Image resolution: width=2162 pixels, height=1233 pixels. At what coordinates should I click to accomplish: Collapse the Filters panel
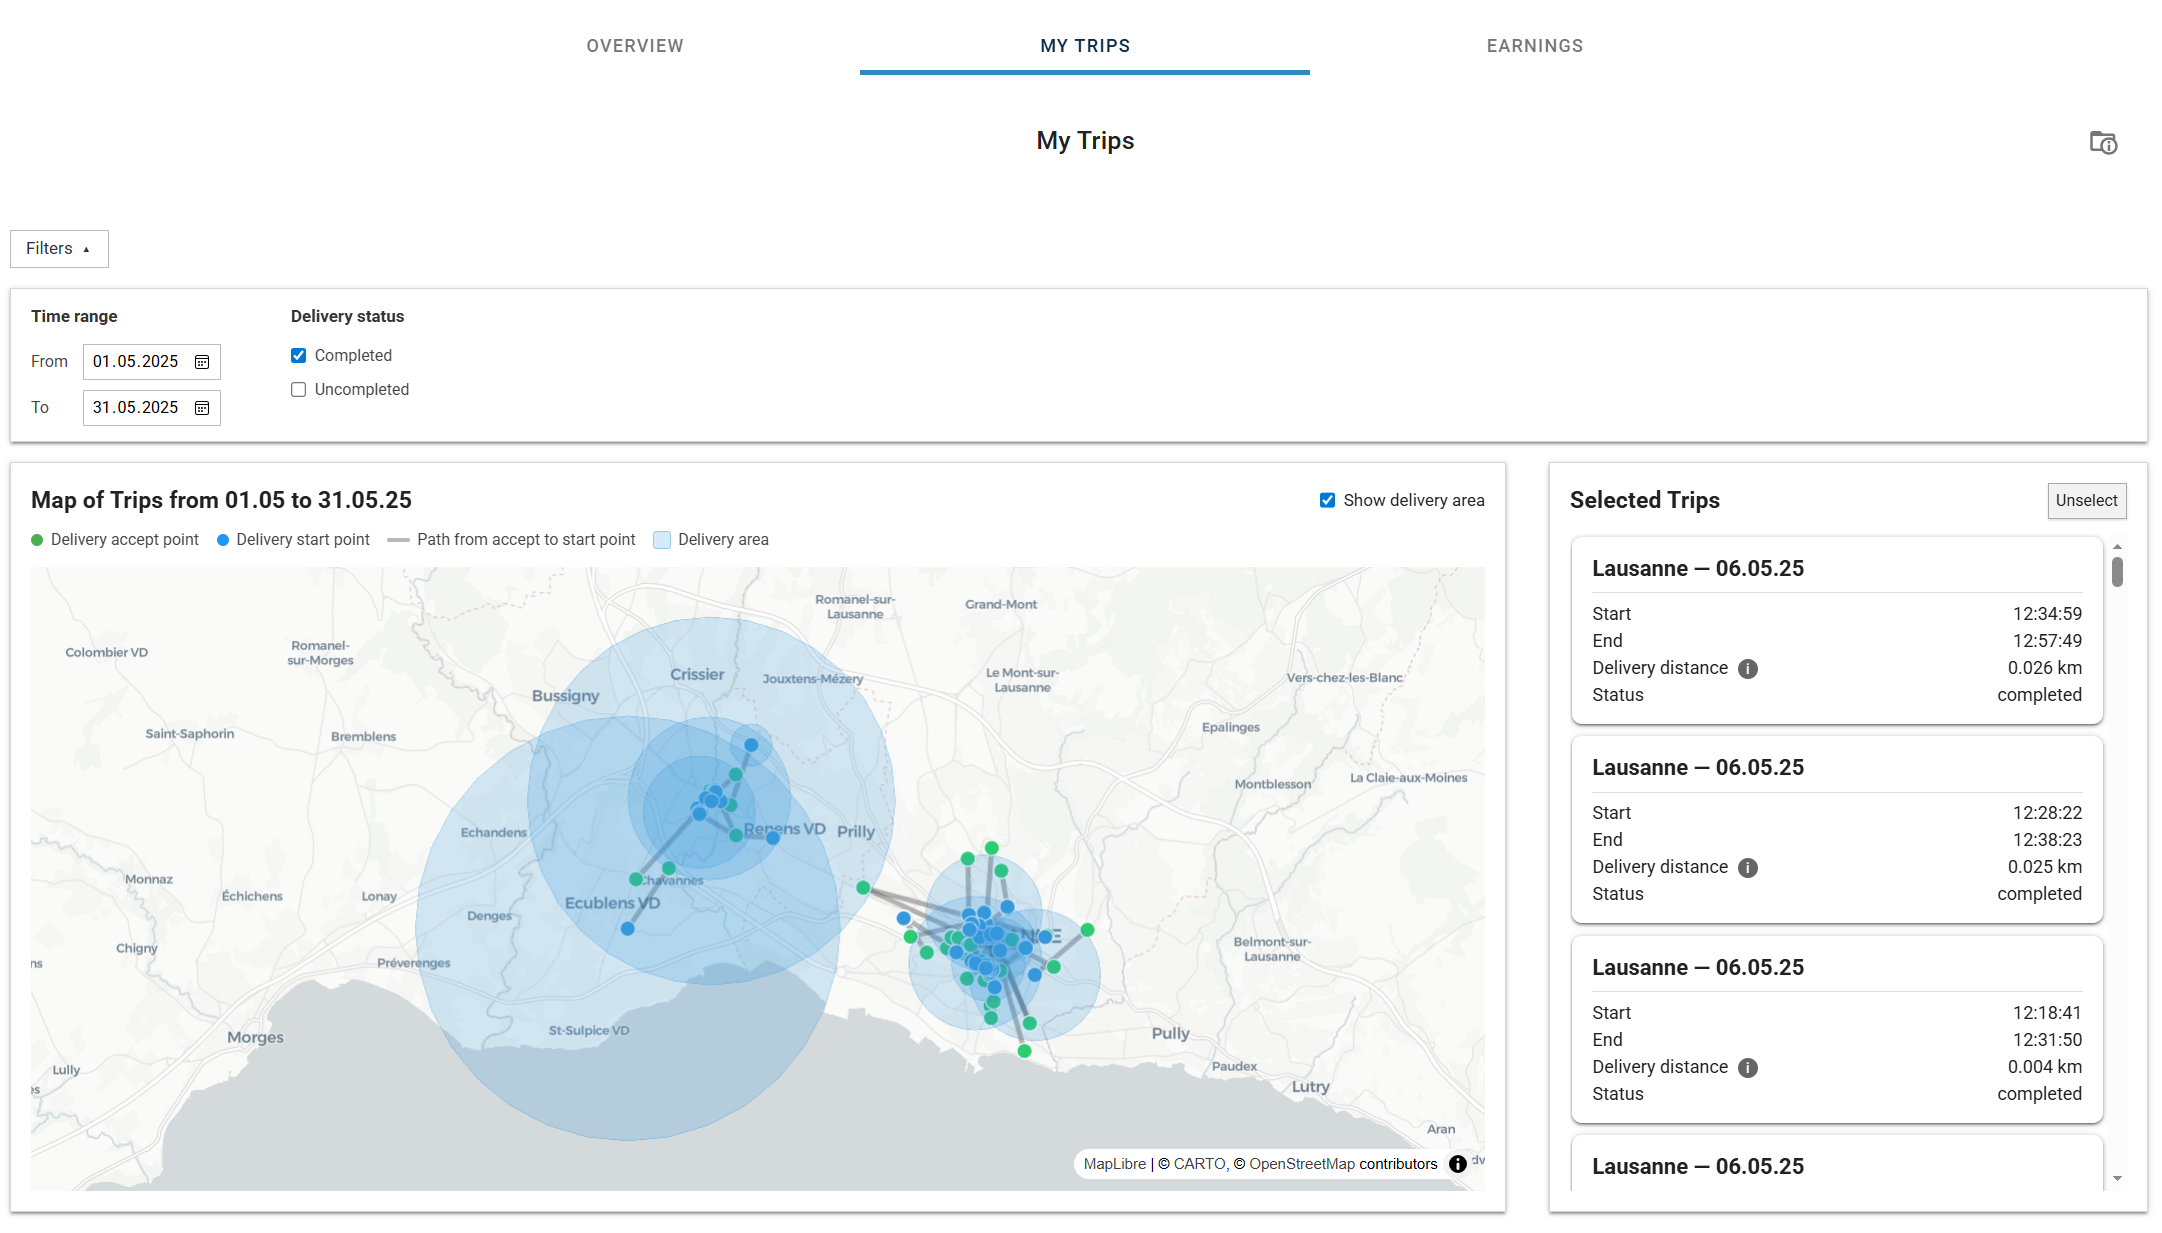coord(59,249)
